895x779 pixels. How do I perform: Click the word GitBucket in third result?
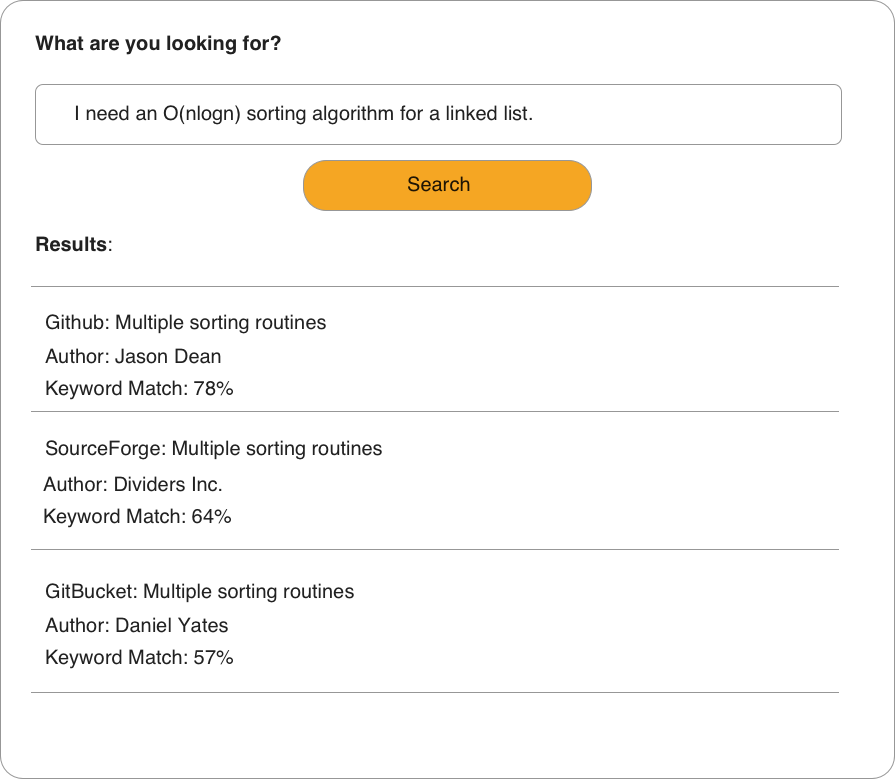tap(91, 591)
